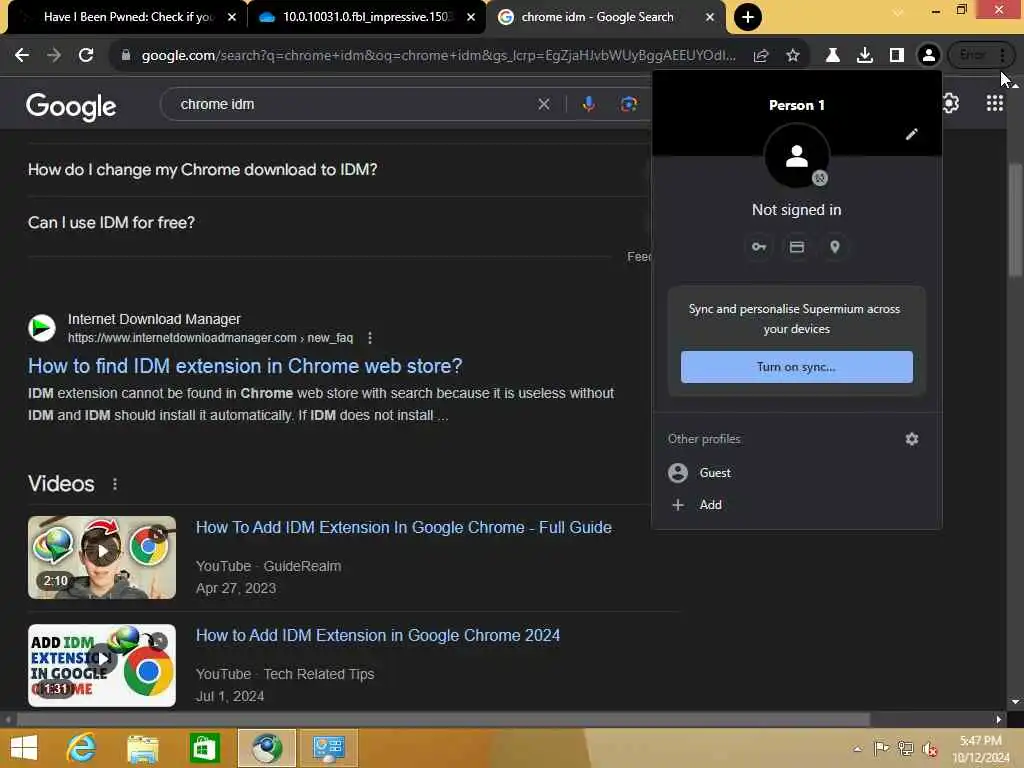1024x768 pixels.
Task: Open Action Center flag icon
Action: click(881, 748)
